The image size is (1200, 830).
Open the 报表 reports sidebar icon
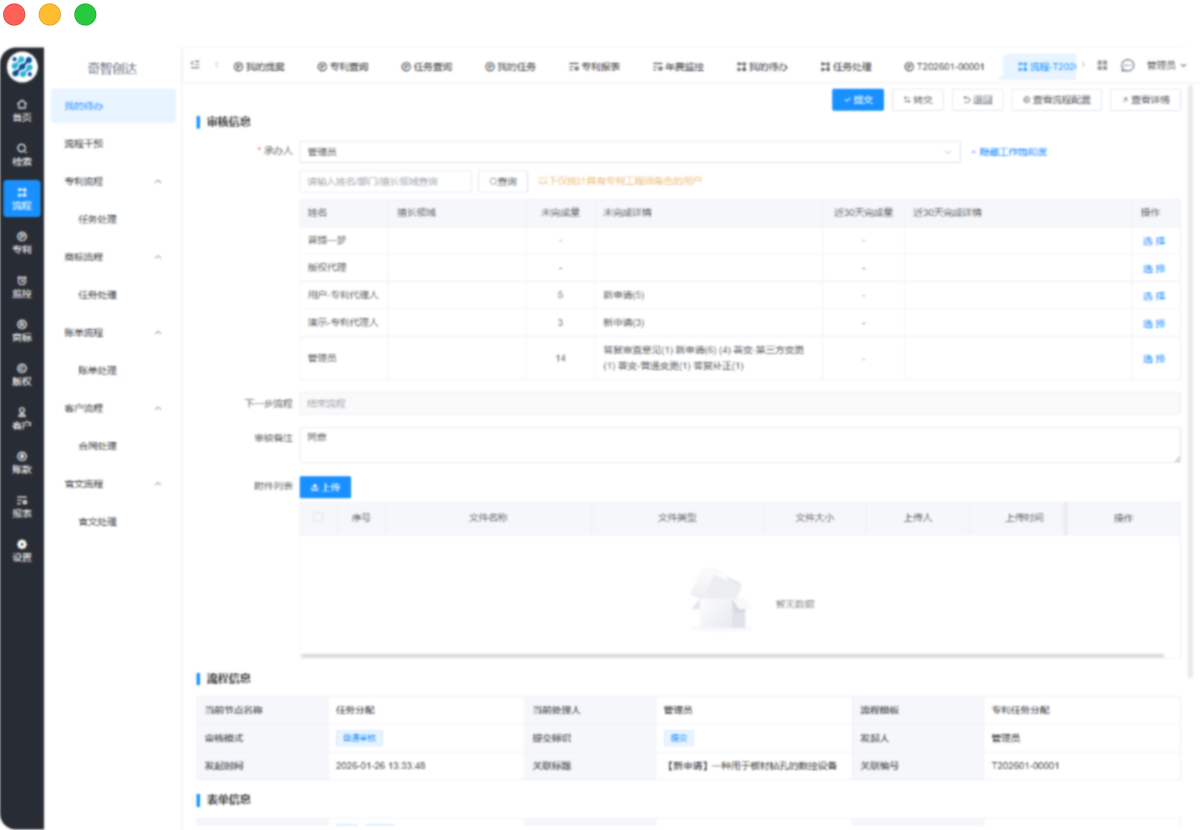[x=21, y=506]
